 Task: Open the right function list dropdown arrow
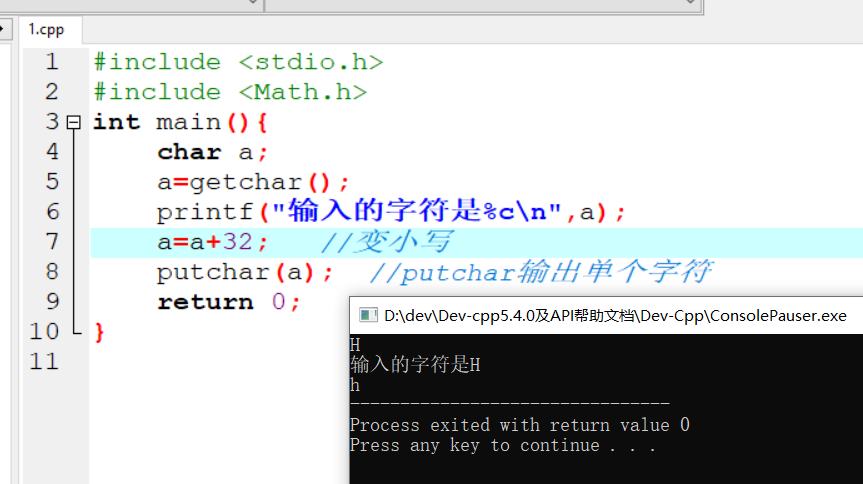pos(690,2)
